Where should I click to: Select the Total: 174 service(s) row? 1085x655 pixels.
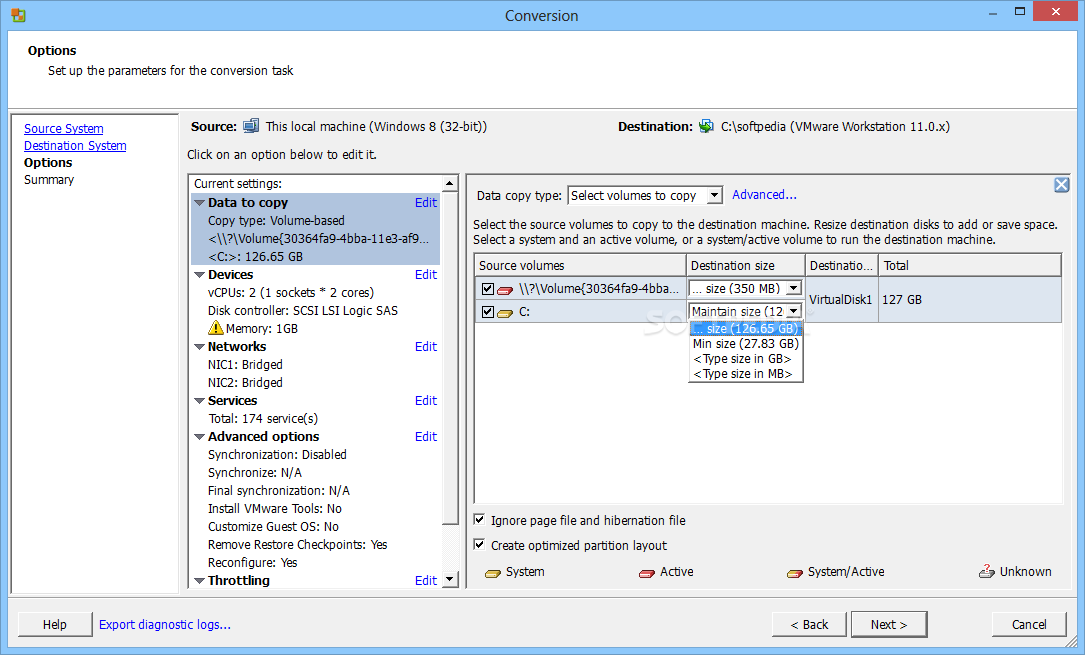pyautogui.click(x=316, y=418)
